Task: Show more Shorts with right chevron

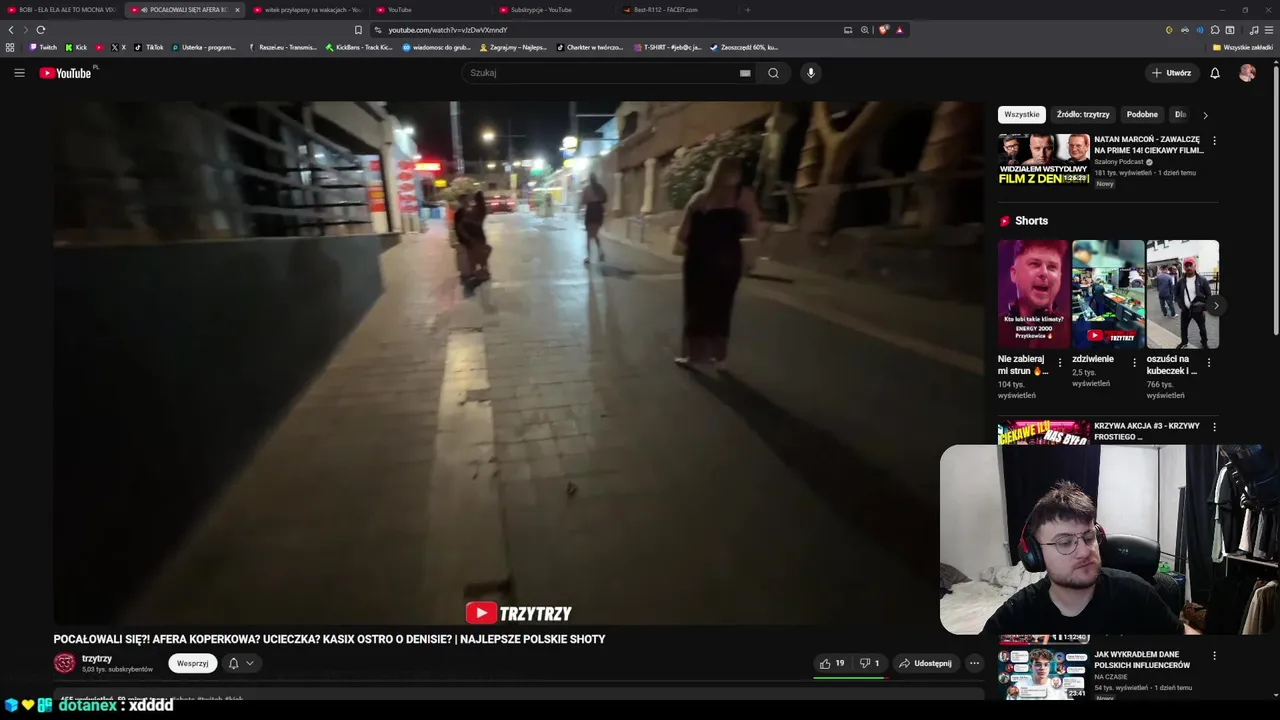Action: (x=1215, y=306)
